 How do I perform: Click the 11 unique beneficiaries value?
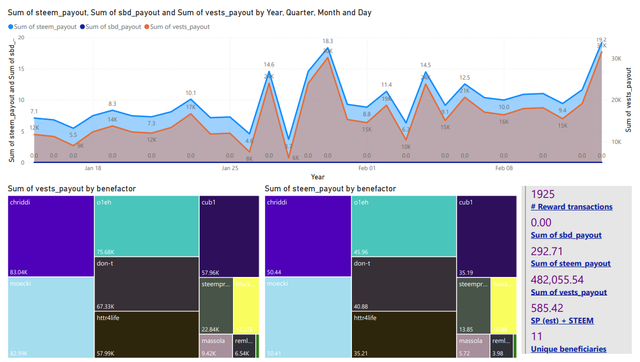[x=536, y=336]
